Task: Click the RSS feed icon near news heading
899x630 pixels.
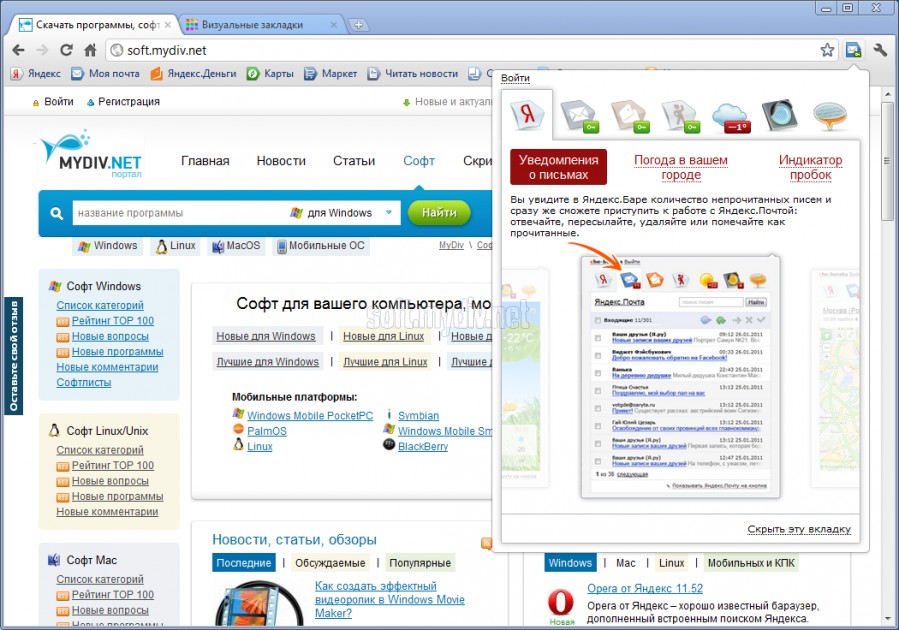Action: 486,543
